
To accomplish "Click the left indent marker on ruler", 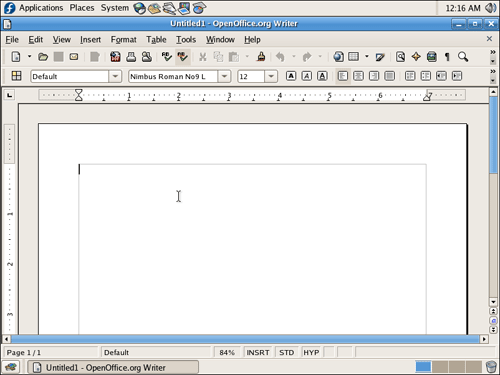I will [x=78, y=95].
